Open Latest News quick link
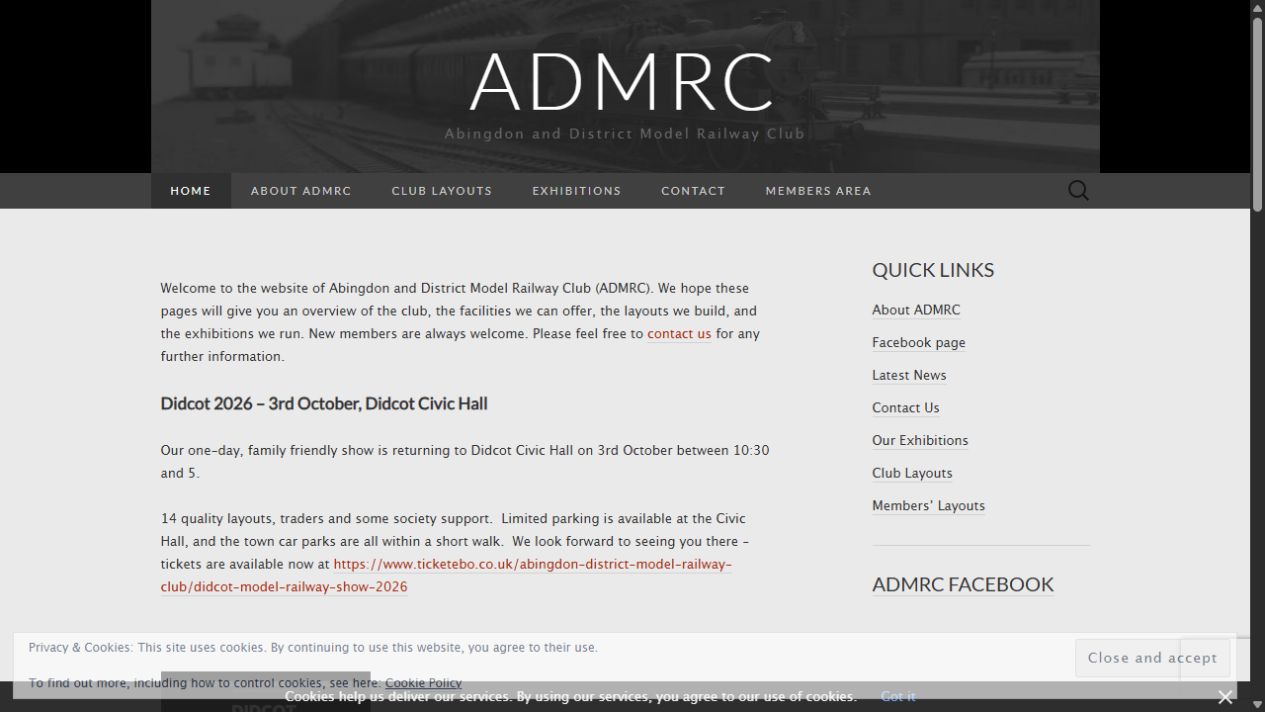This screenshot has height=712, width=1265. coord(909,375)
